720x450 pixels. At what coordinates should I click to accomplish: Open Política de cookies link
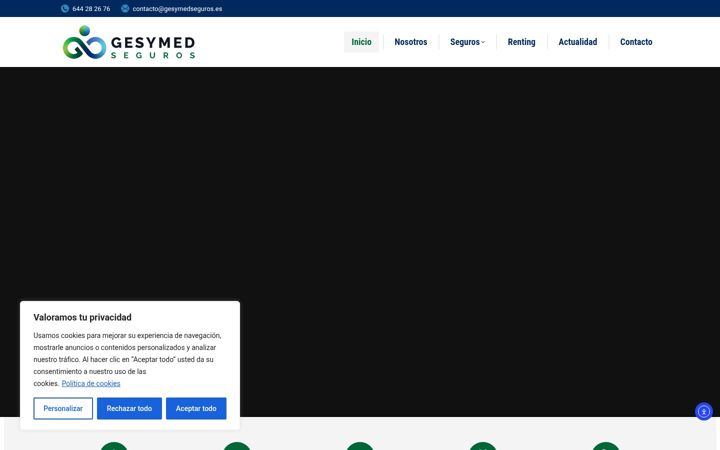91,383
